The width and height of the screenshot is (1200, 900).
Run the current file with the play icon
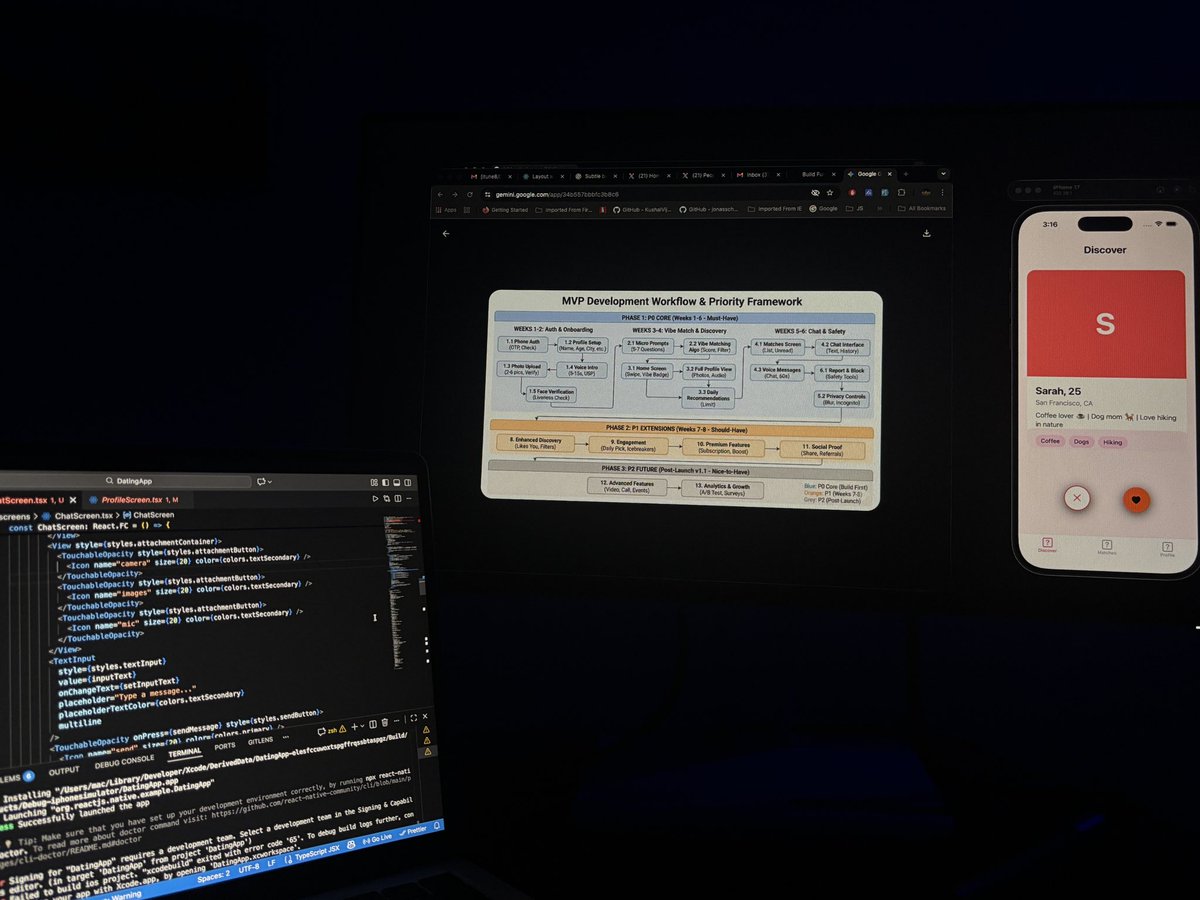[x=375, y=498]
